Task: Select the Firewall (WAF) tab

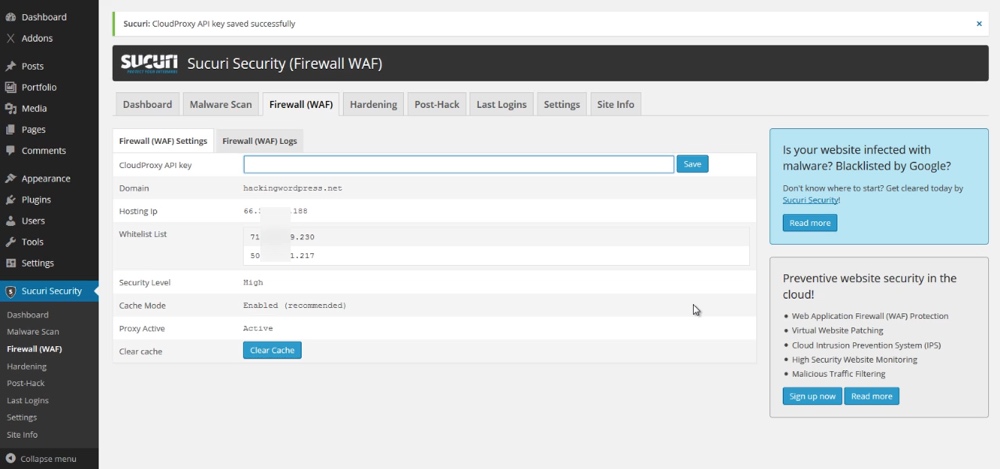Action: pos(301,105)
